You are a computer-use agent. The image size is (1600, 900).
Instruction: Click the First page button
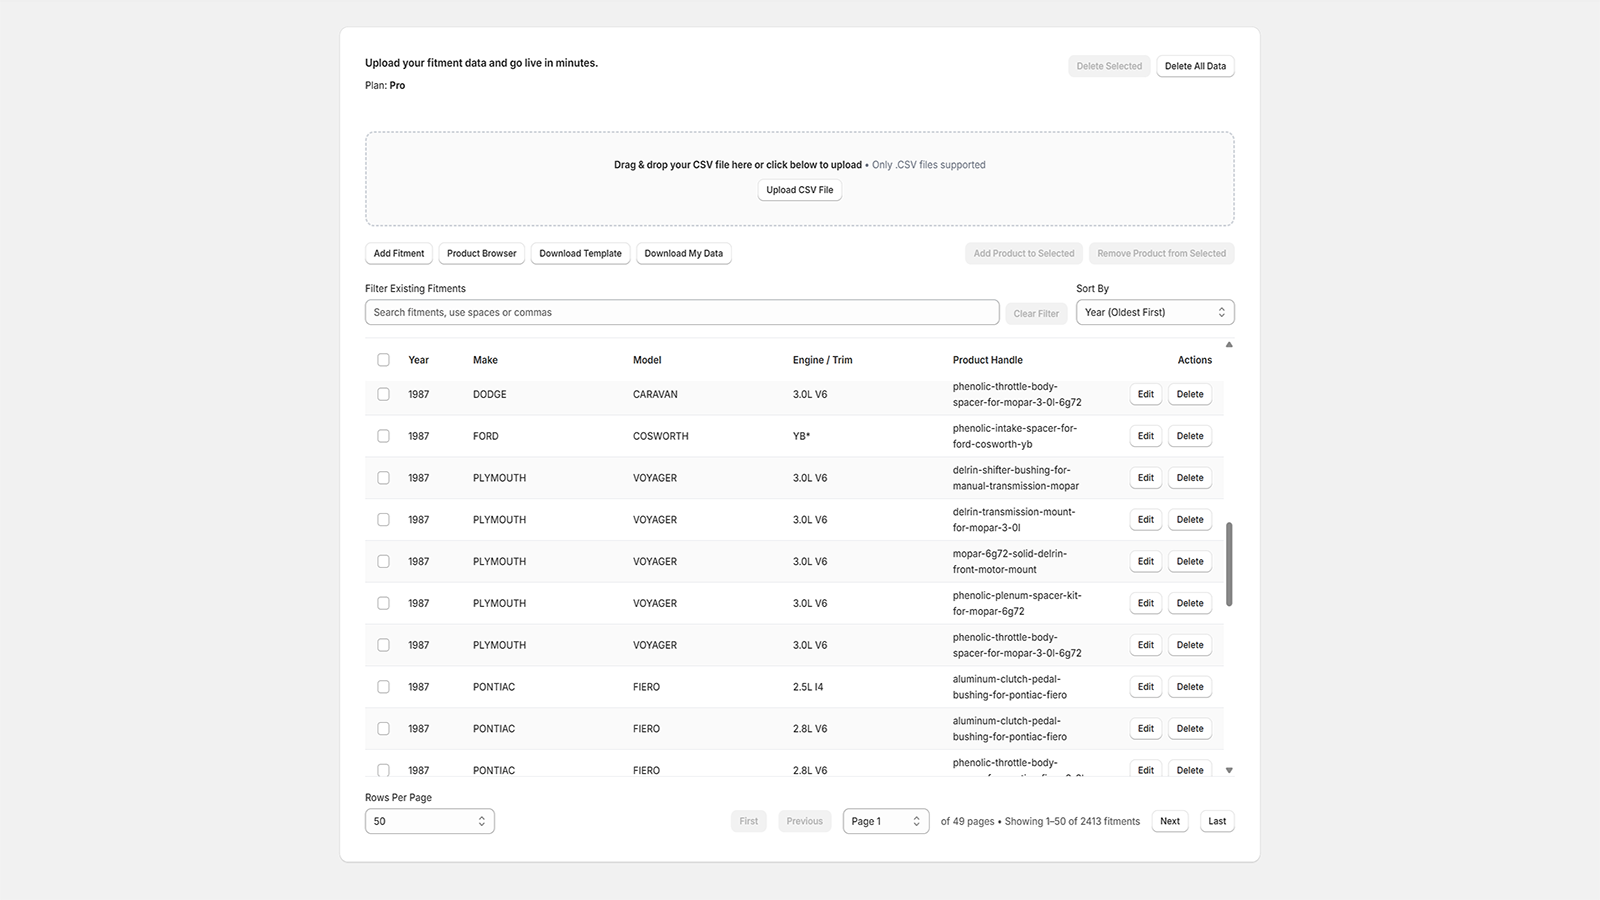tap(749, 821)
